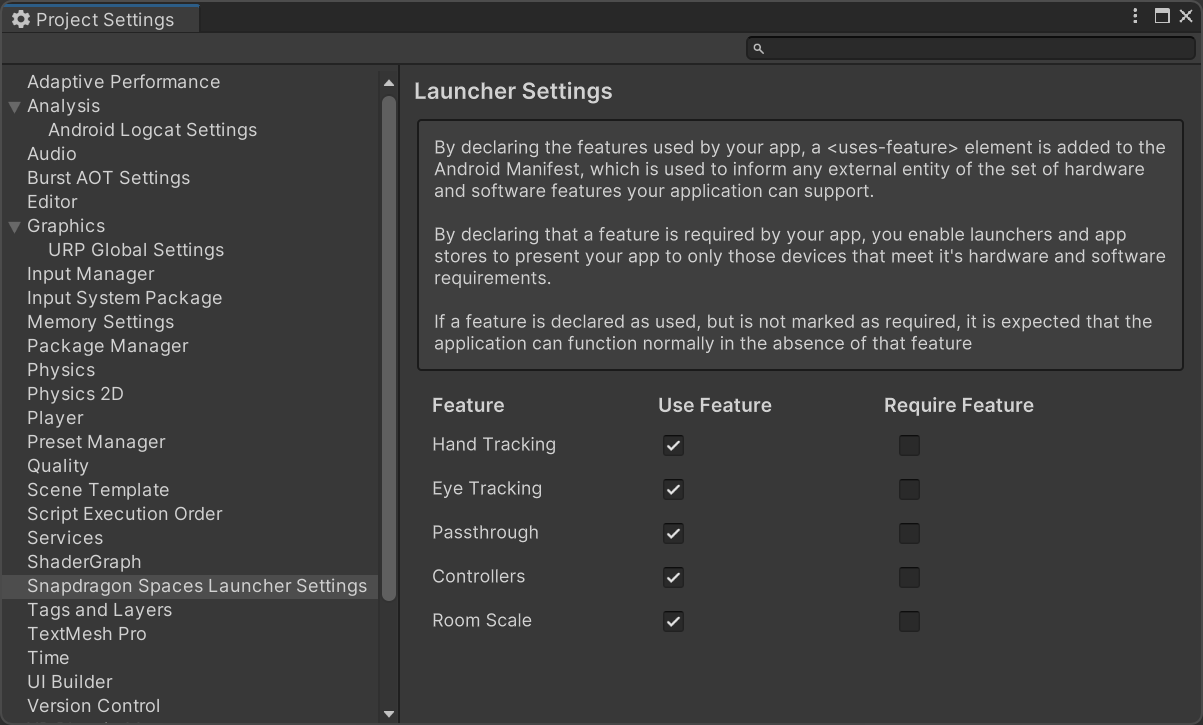Click the sidebar scroll down arrow
1203x725 pixels.
click(389, 714)
